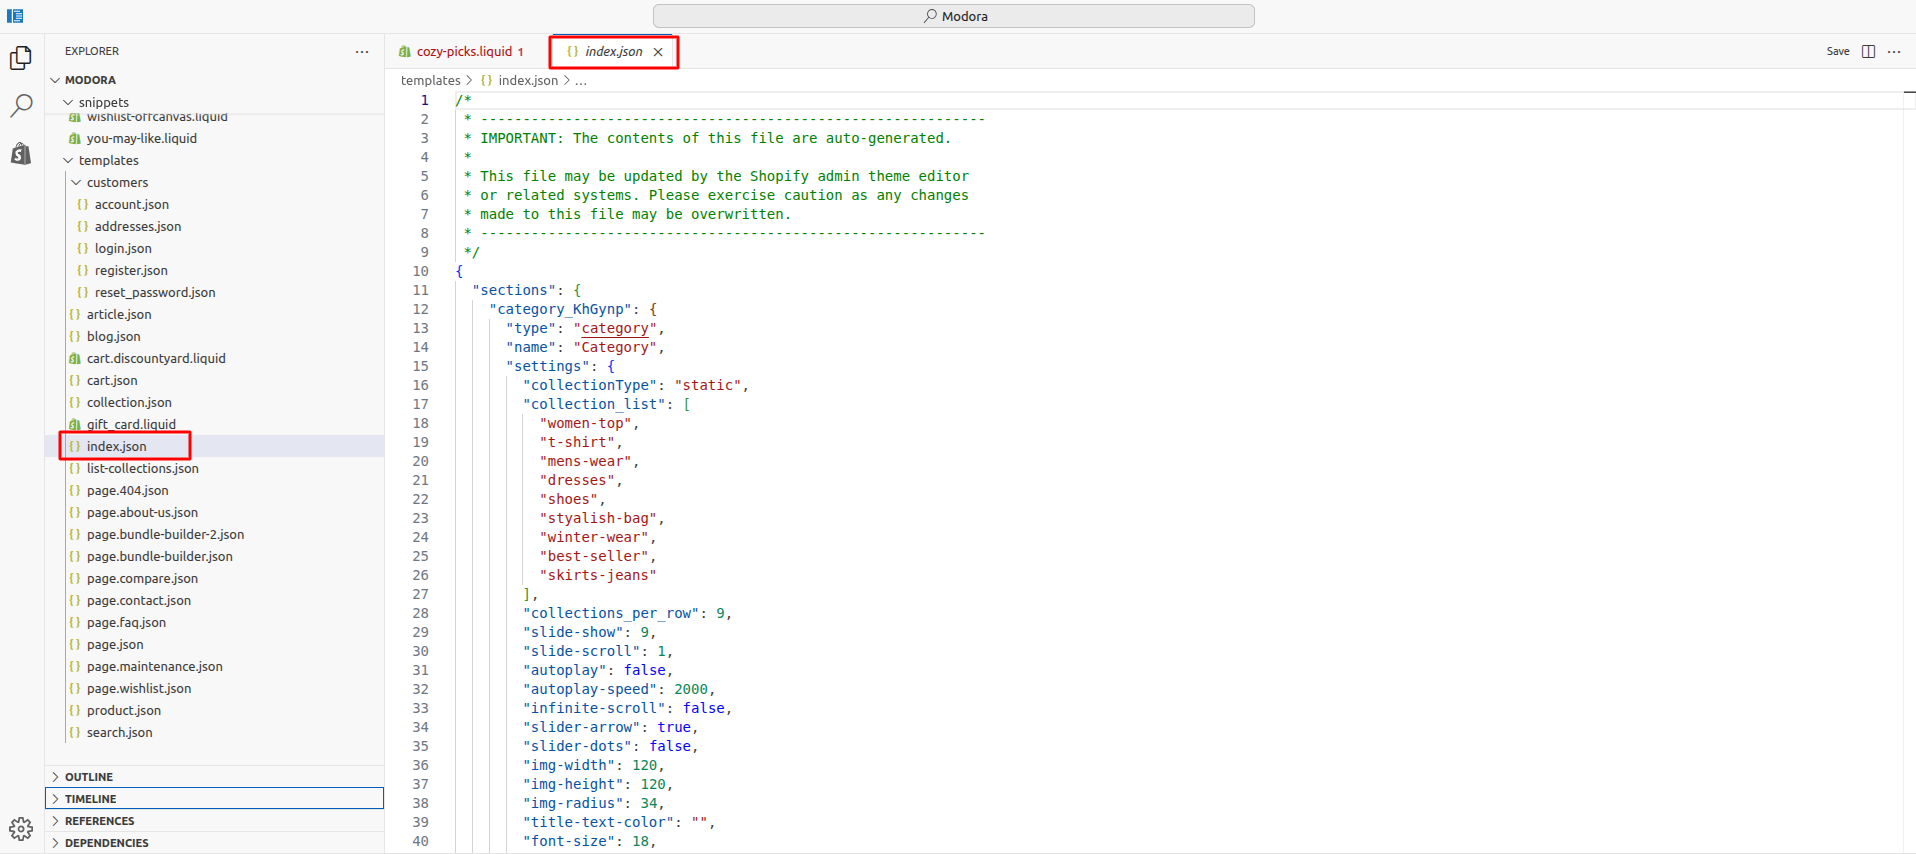Open you-may-like.liquid file
This screenshot has height=854, width=1916.
point(215,138)
